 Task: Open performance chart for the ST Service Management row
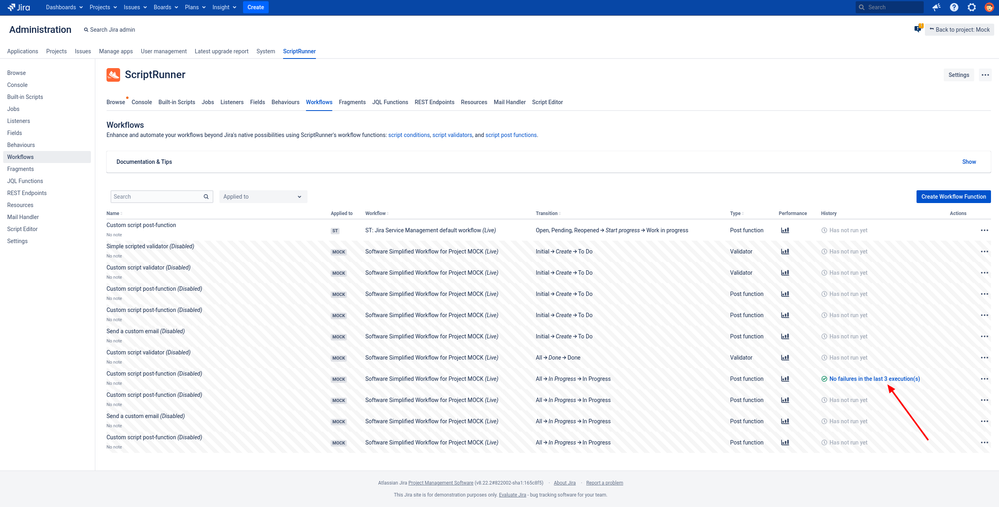tap(785, 231)
